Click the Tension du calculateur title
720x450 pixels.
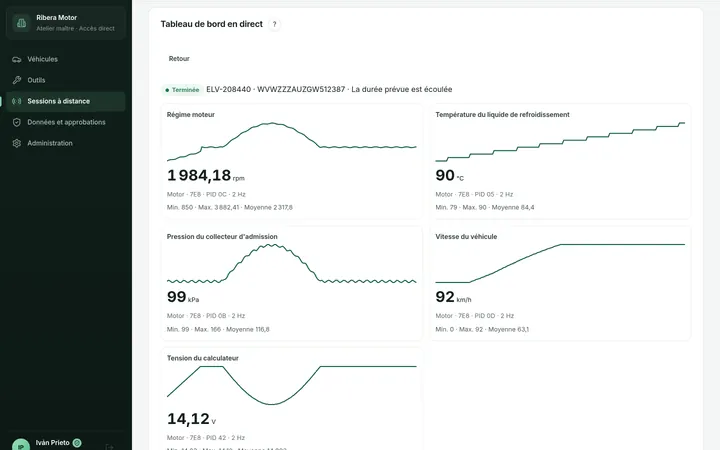tap(202, 358)
